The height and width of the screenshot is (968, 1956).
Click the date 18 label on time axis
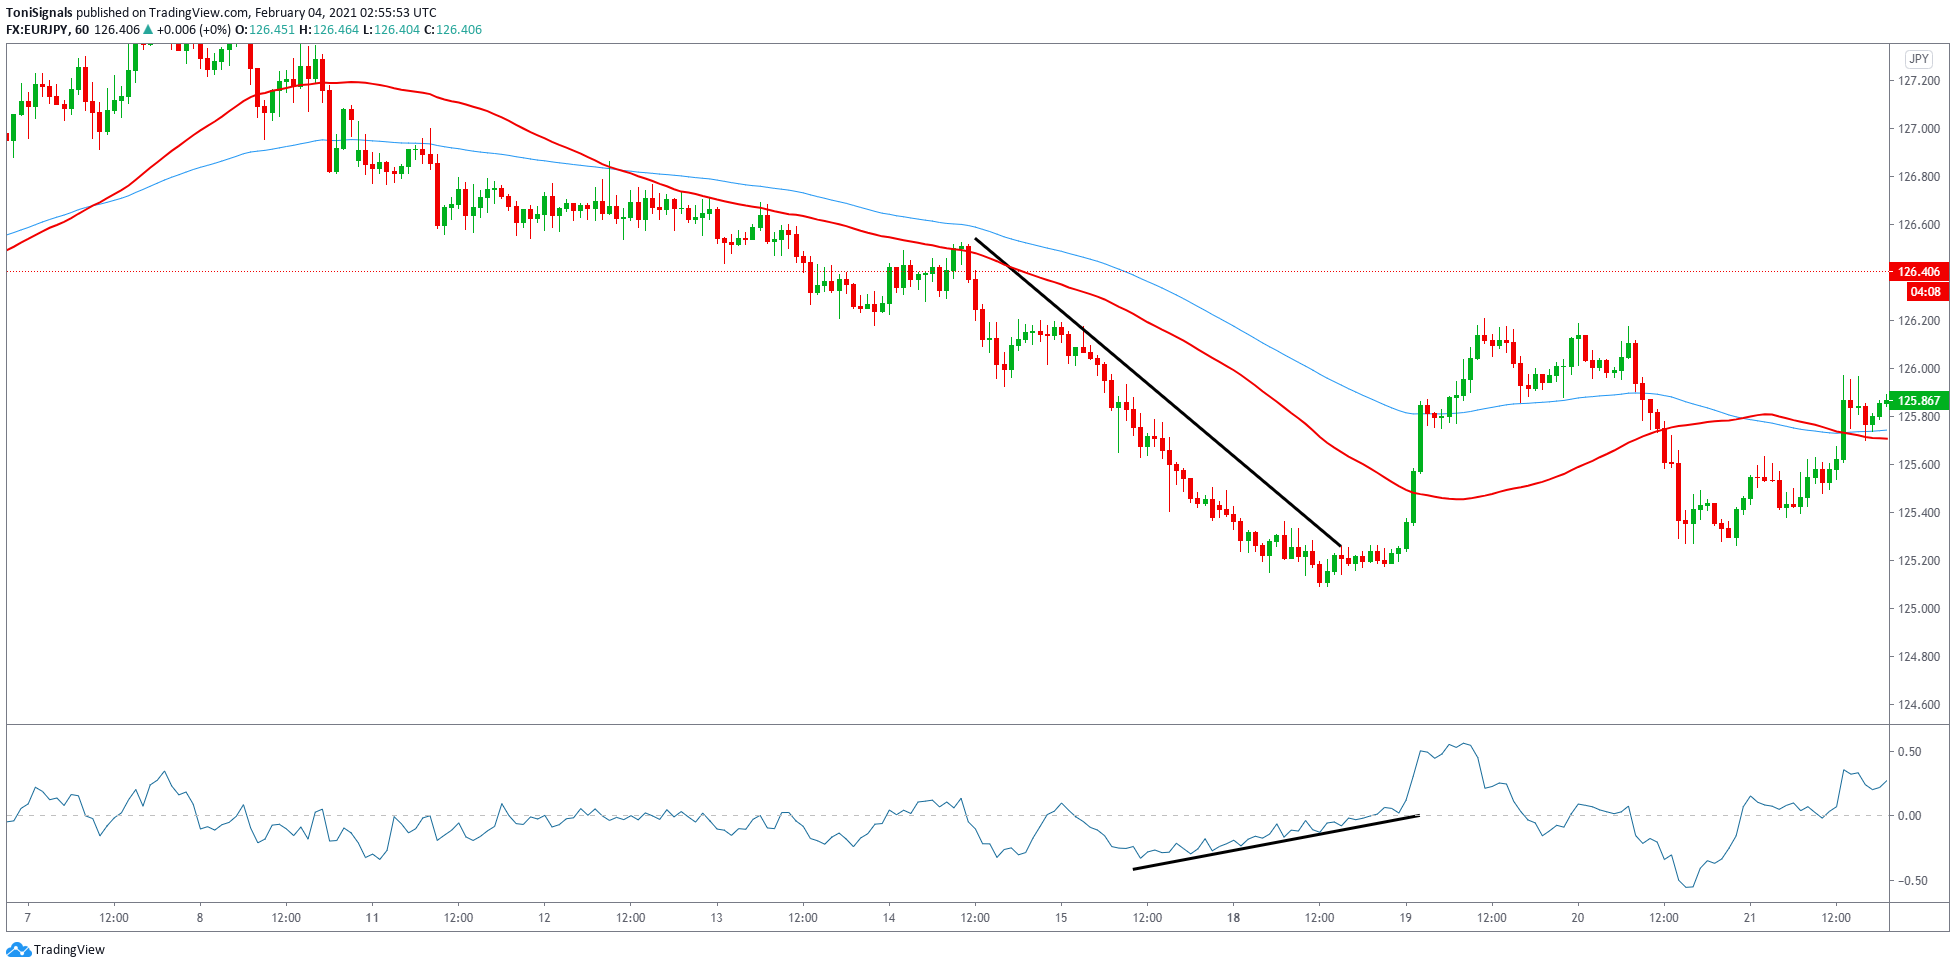[x=1233, y=917]
